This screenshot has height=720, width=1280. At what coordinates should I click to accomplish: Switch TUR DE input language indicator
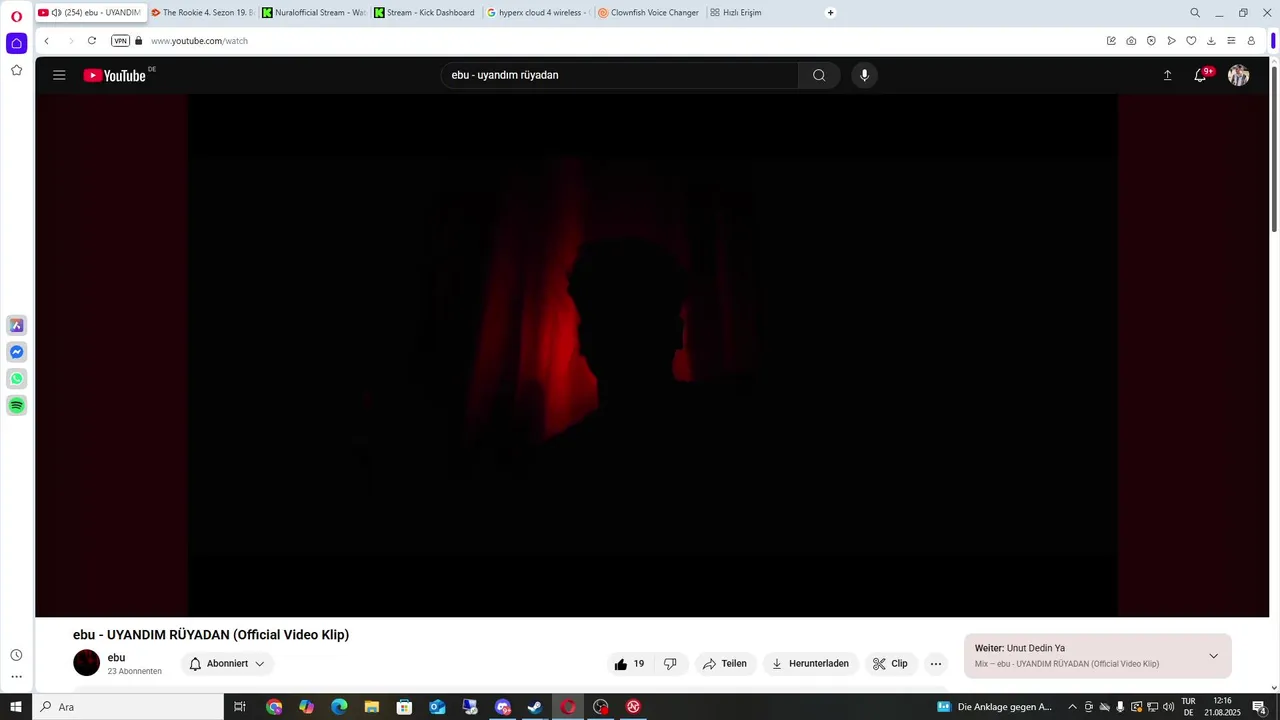(x=1188, y=707)
